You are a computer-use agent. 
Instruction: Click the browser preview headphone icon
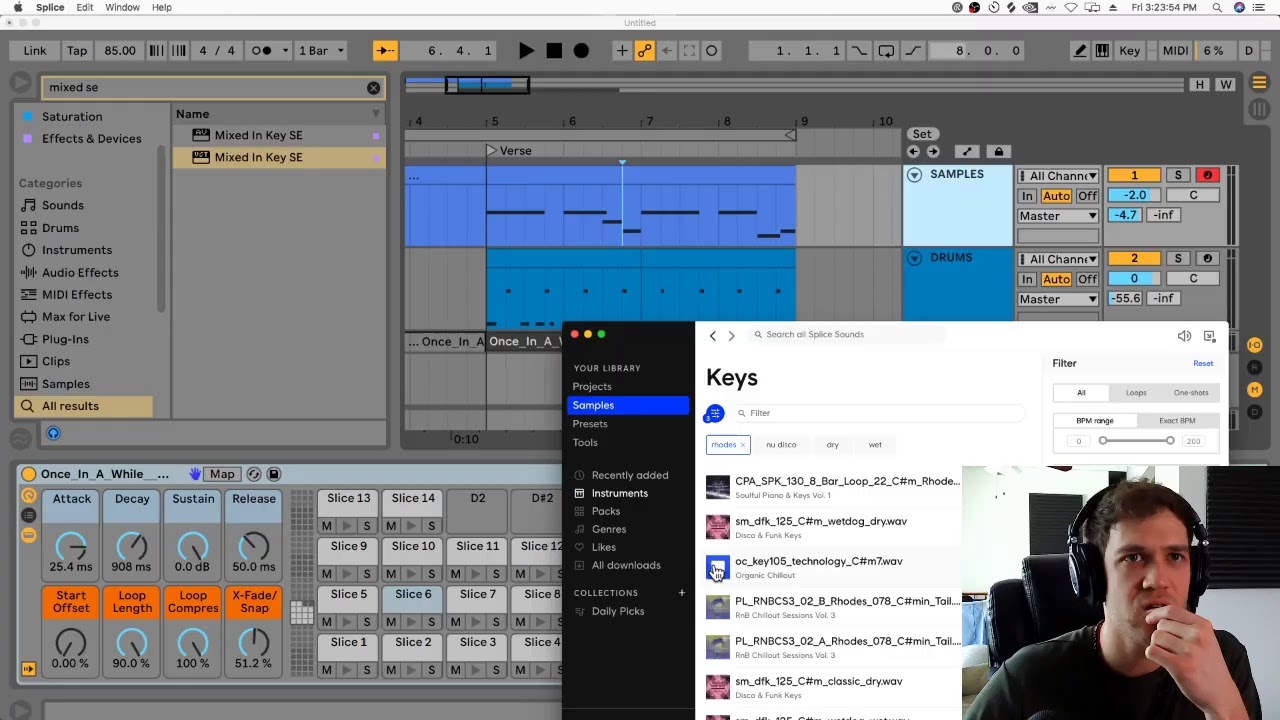pos(54,433)
